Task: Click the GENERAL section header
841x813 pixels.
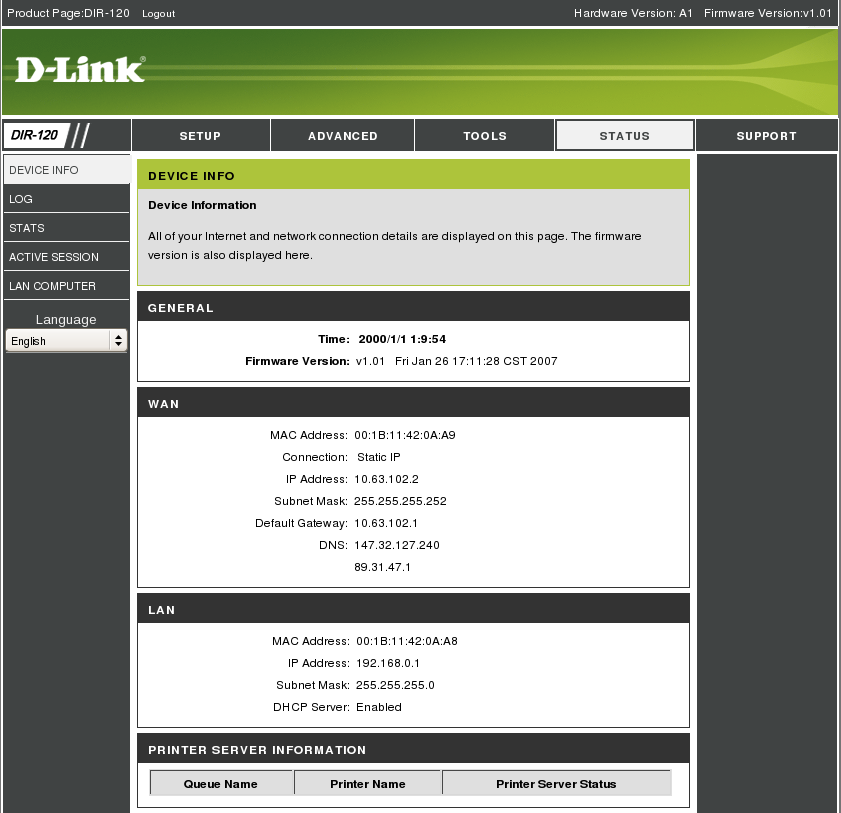Action: coord(413,308)
